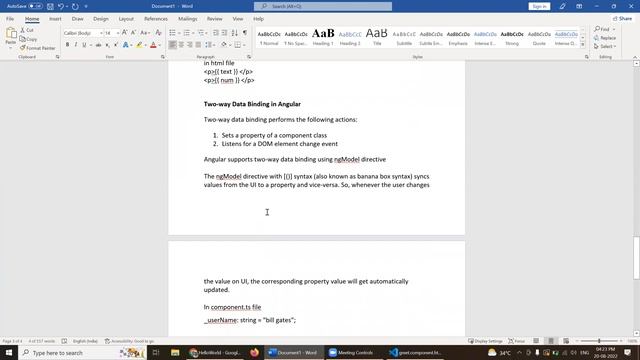
Task: Align text right
Action: (x=190, y=45)
